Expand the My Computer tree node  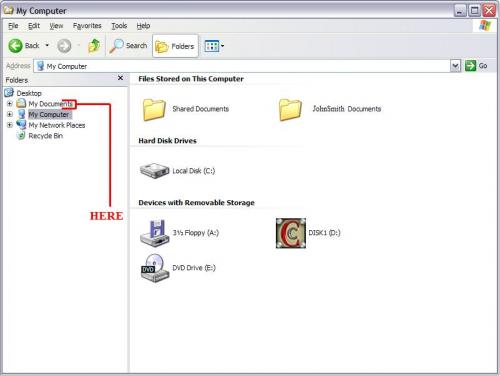[10, 114]
